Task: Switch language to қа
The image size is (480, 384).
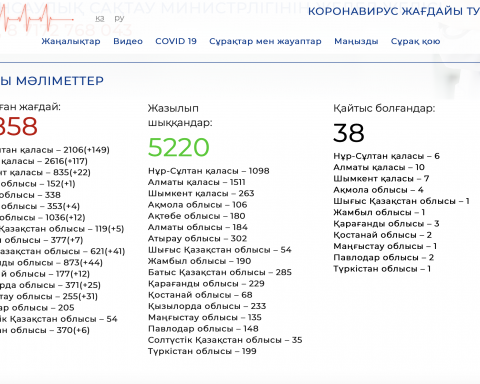Action: click(100, 19)
